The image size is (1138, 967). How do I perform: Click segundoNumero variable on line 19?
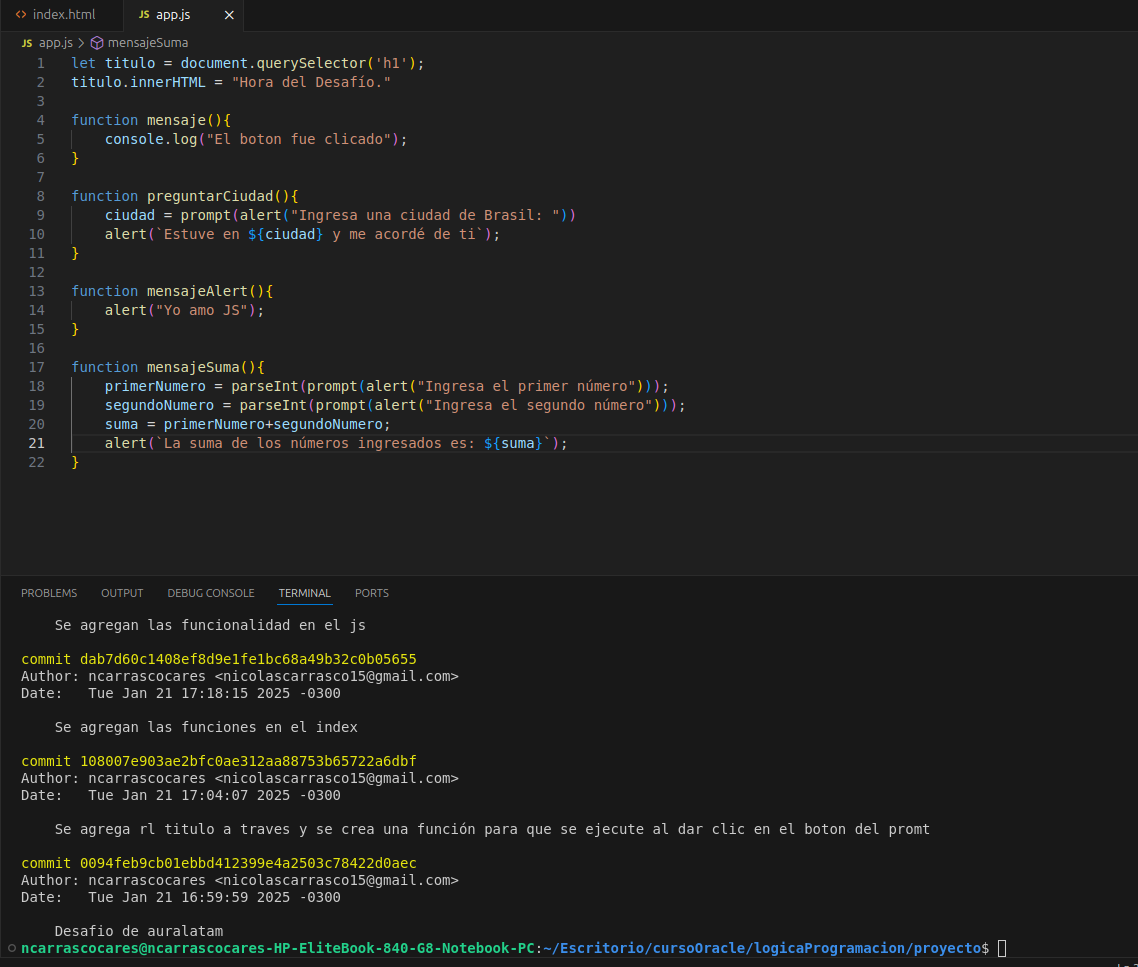(x=160, y=405)
